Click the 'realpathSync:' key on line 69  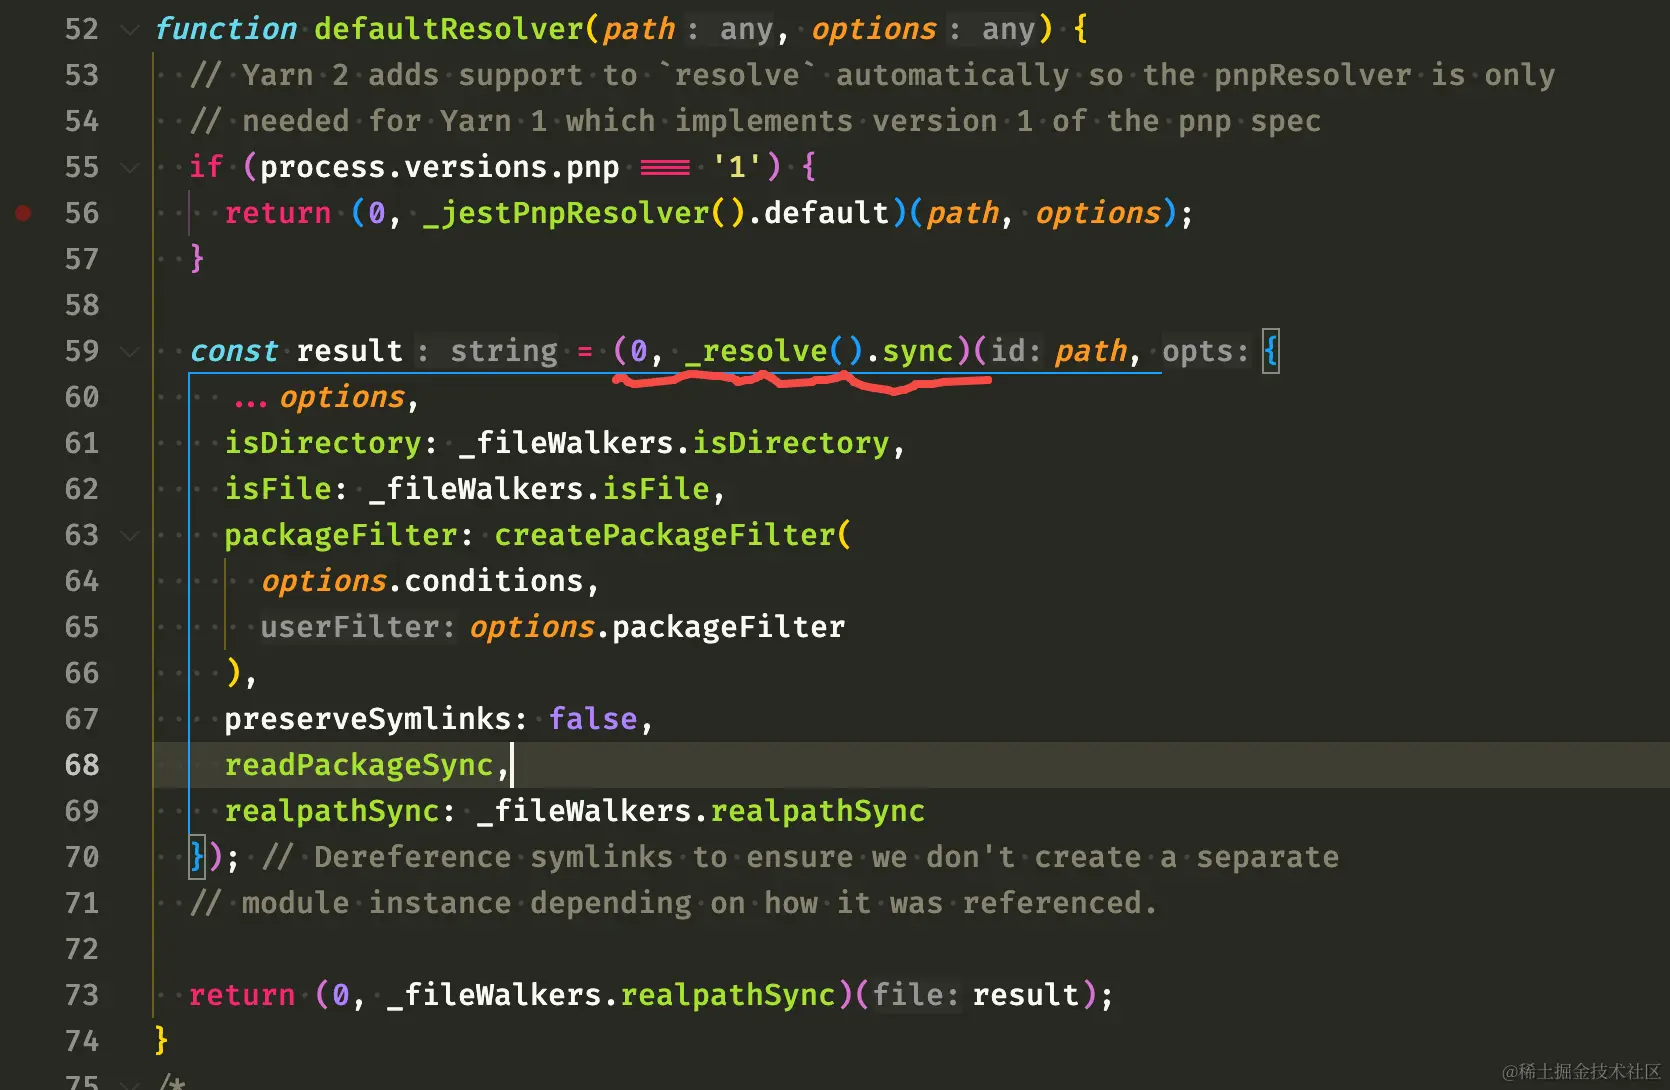(340, 811)
